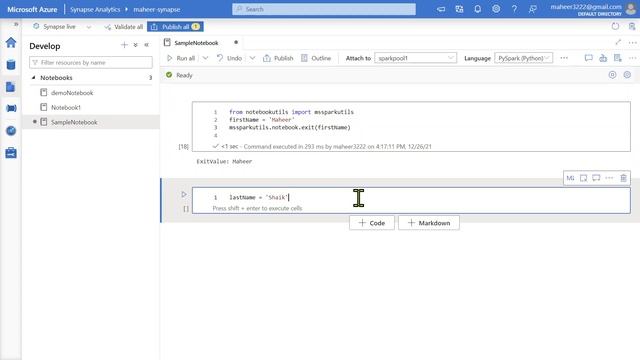The image size is (640, 360).
Task: Open the Attach to sparkpool1 dropdown
Action: point(416,58)
